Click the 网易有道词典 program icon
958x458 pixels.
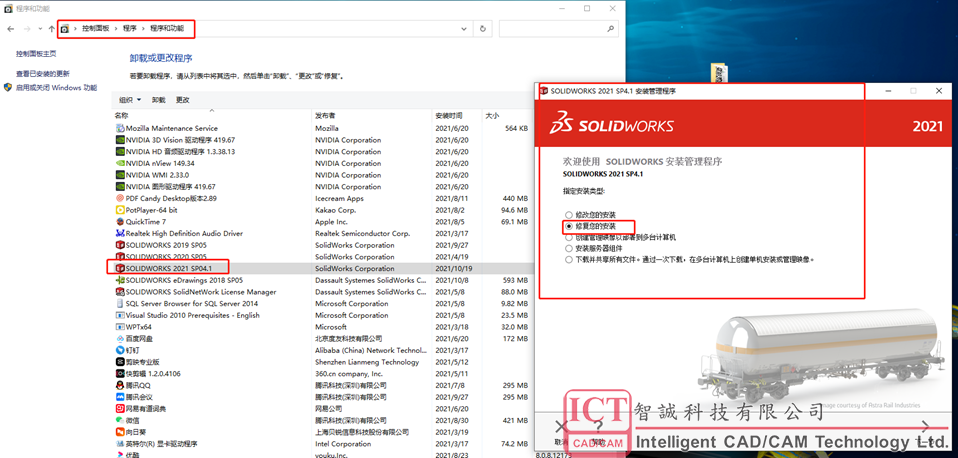coord(120,409)
